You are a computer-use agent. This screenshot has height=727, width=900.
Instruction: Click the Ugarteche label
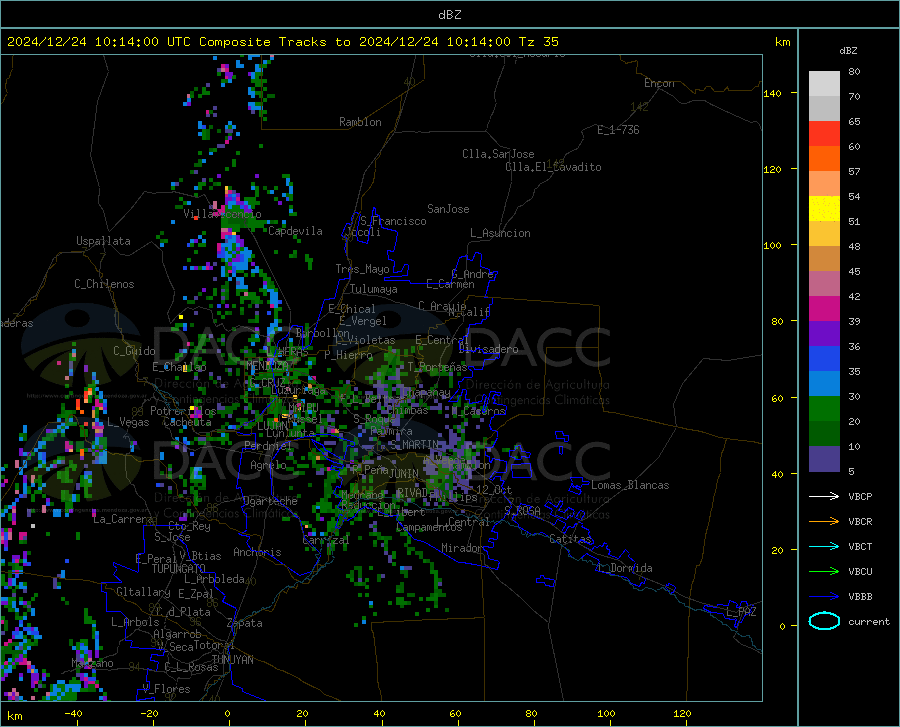click(270, 501)
